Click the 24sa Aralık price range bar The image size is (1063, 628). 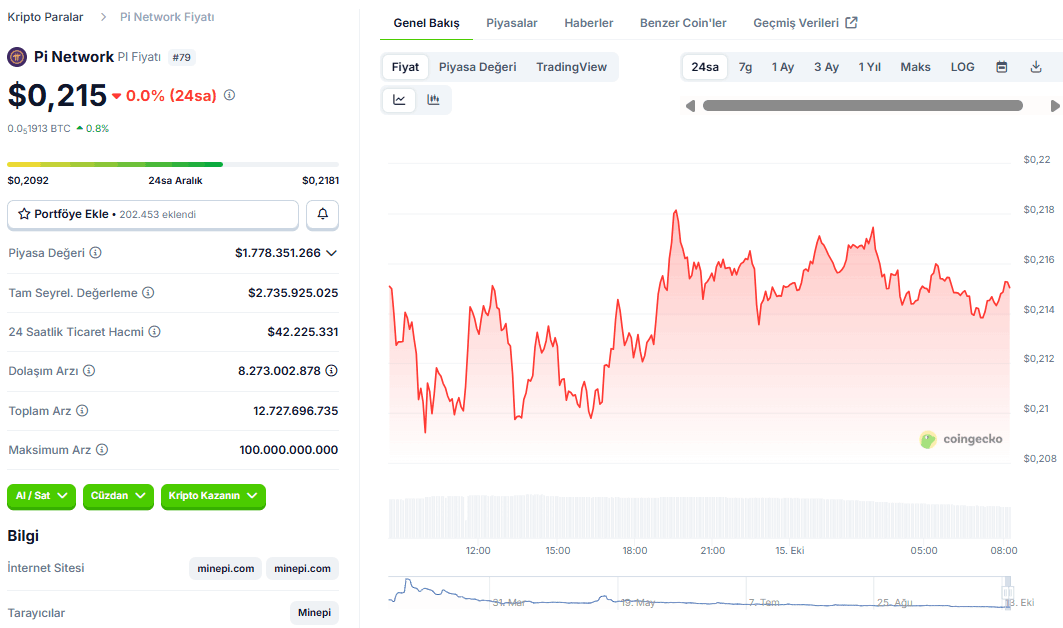click(x=173, y=164)
